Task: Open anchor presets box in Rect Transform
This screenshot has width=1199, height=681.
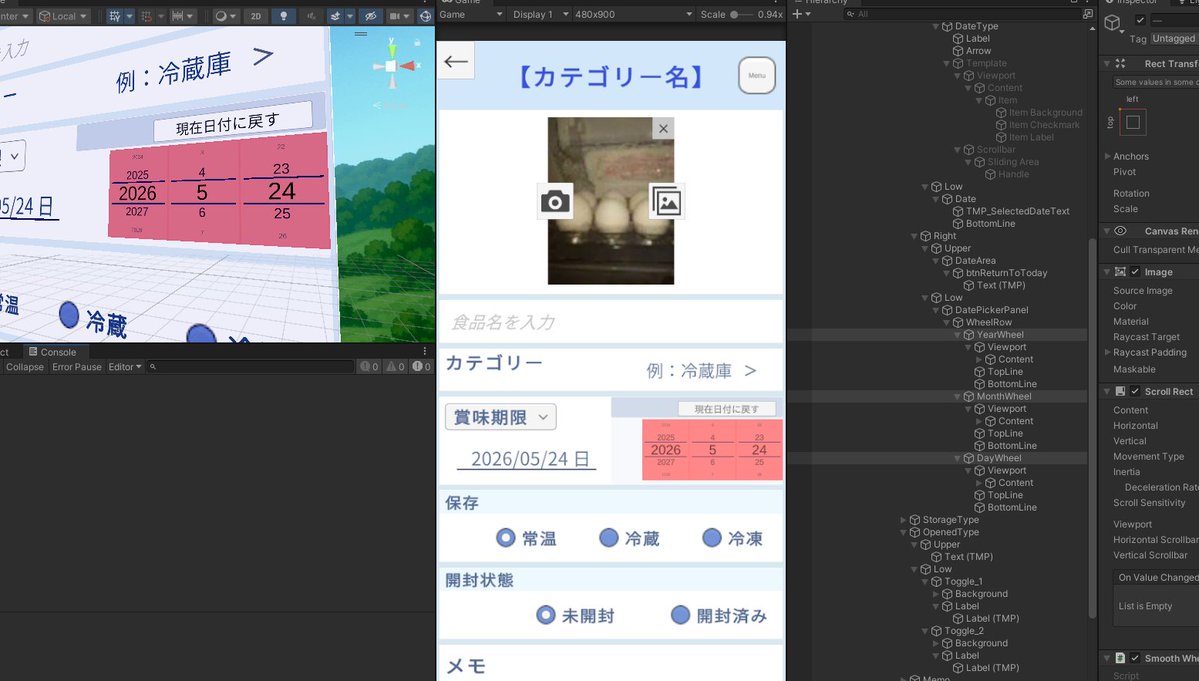Action: (x=1133, y=122)
